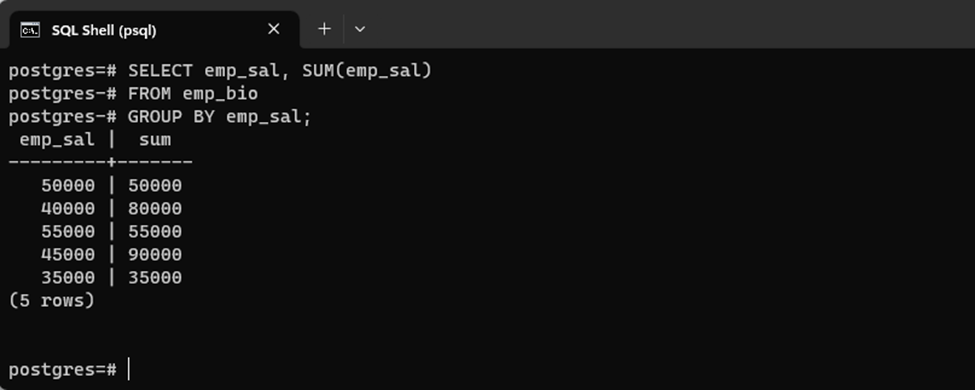Click the terminal icon on the SQL Shell tab
The height and width of the screenshot is (390, 975).
click(30, 30)
